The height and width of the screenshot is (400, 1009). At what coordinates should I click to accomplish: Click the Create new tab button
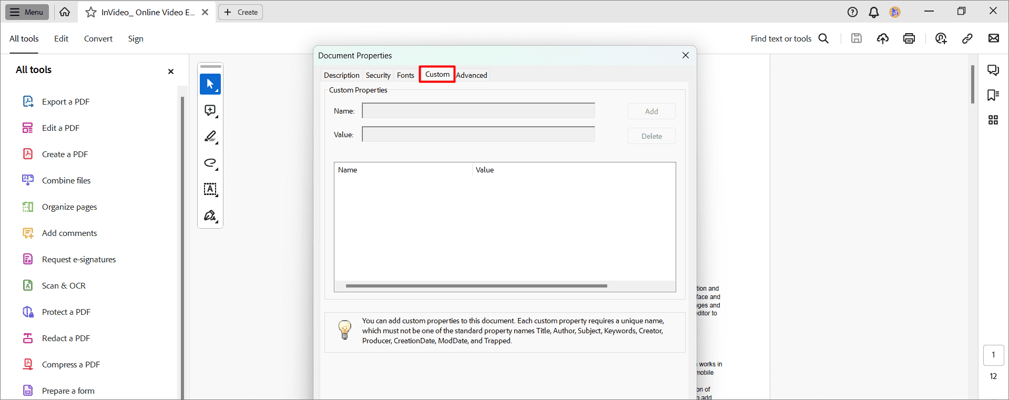point(241,12)
